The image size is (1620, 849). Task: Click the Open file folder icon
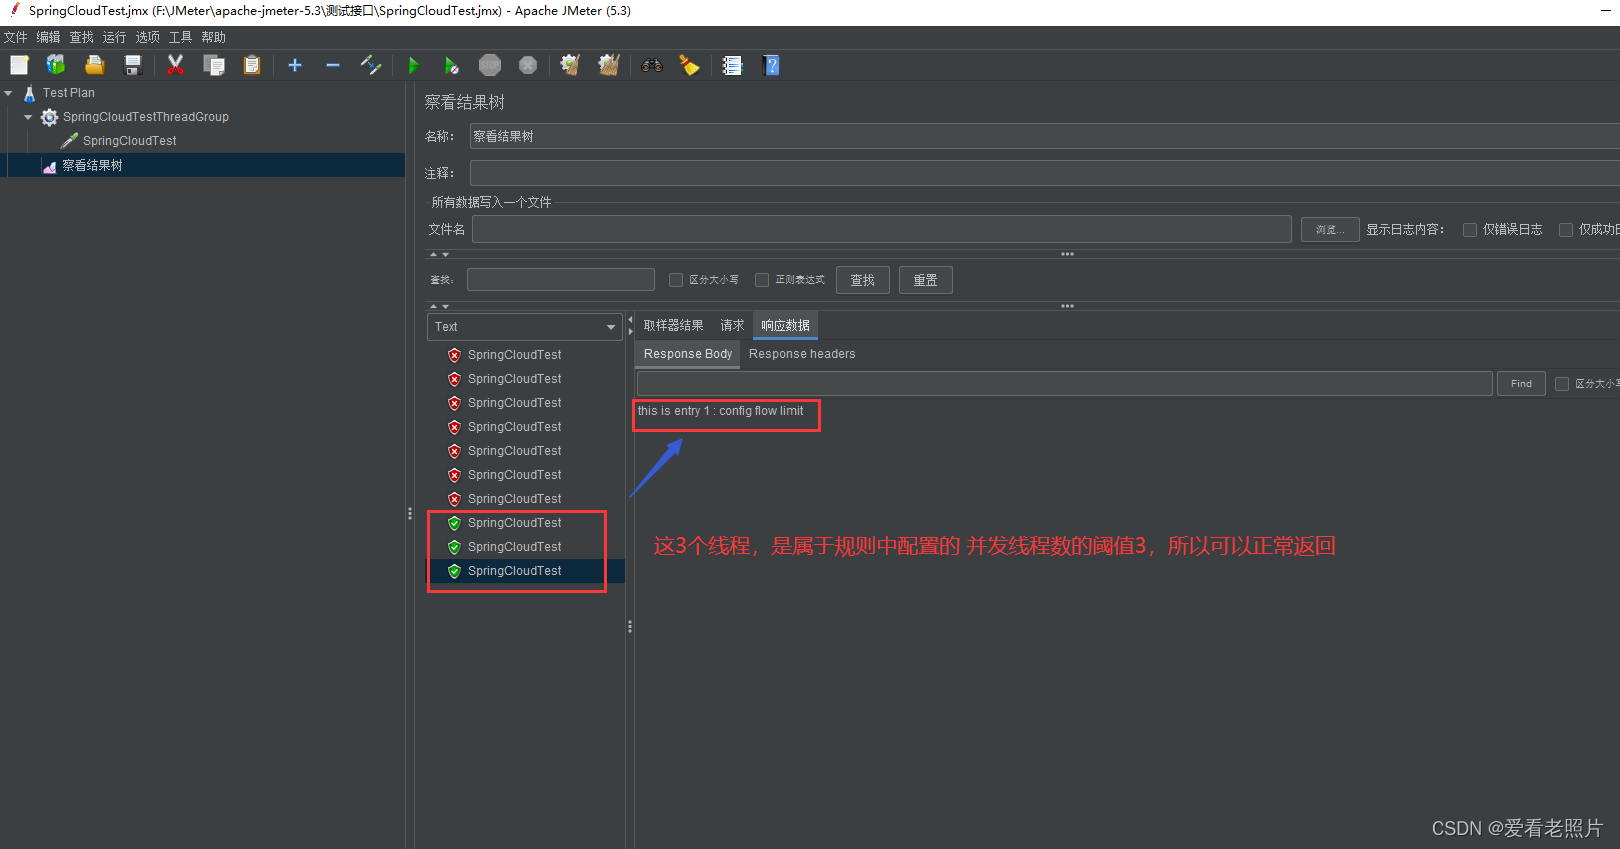(x=95, y=65)
